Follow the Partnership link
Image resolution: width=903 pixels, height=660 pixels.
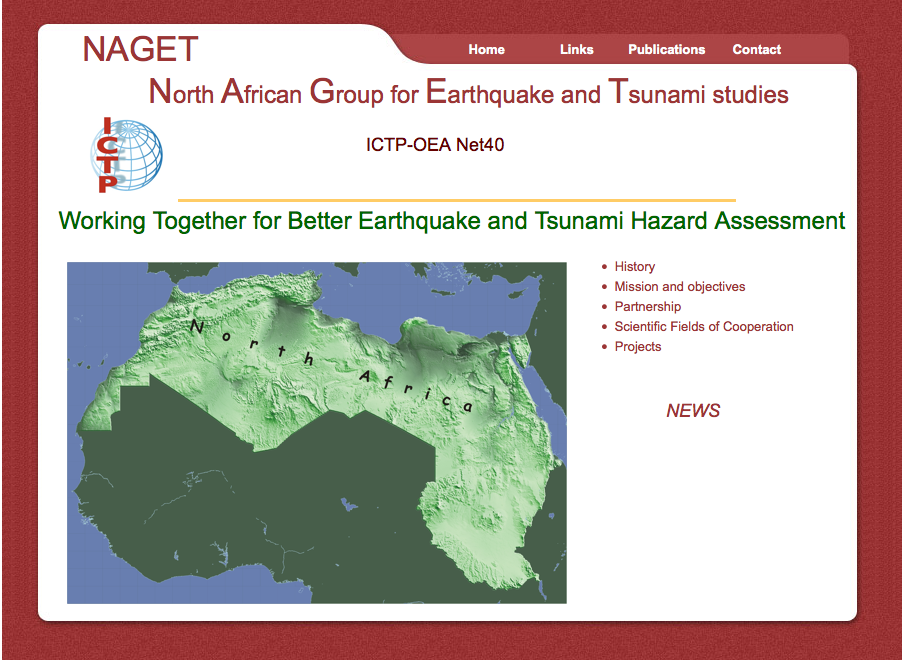coord(647,306)
